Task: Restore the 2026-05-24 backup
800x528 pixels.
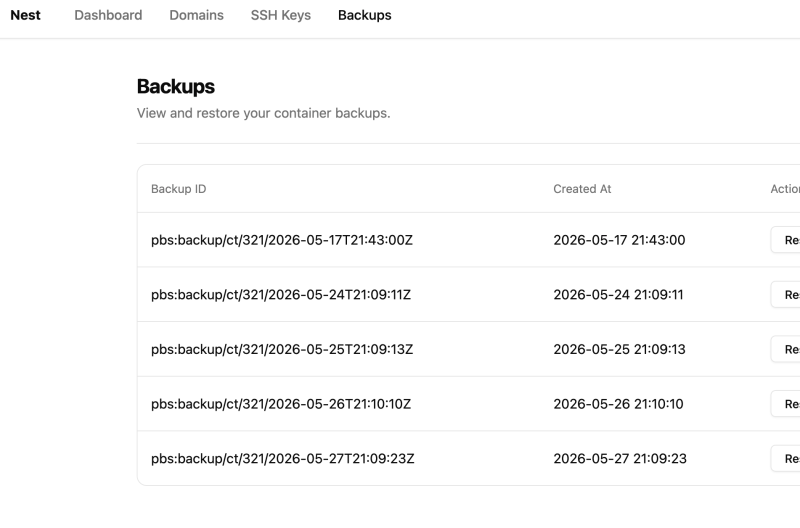Action: point(786,294)
